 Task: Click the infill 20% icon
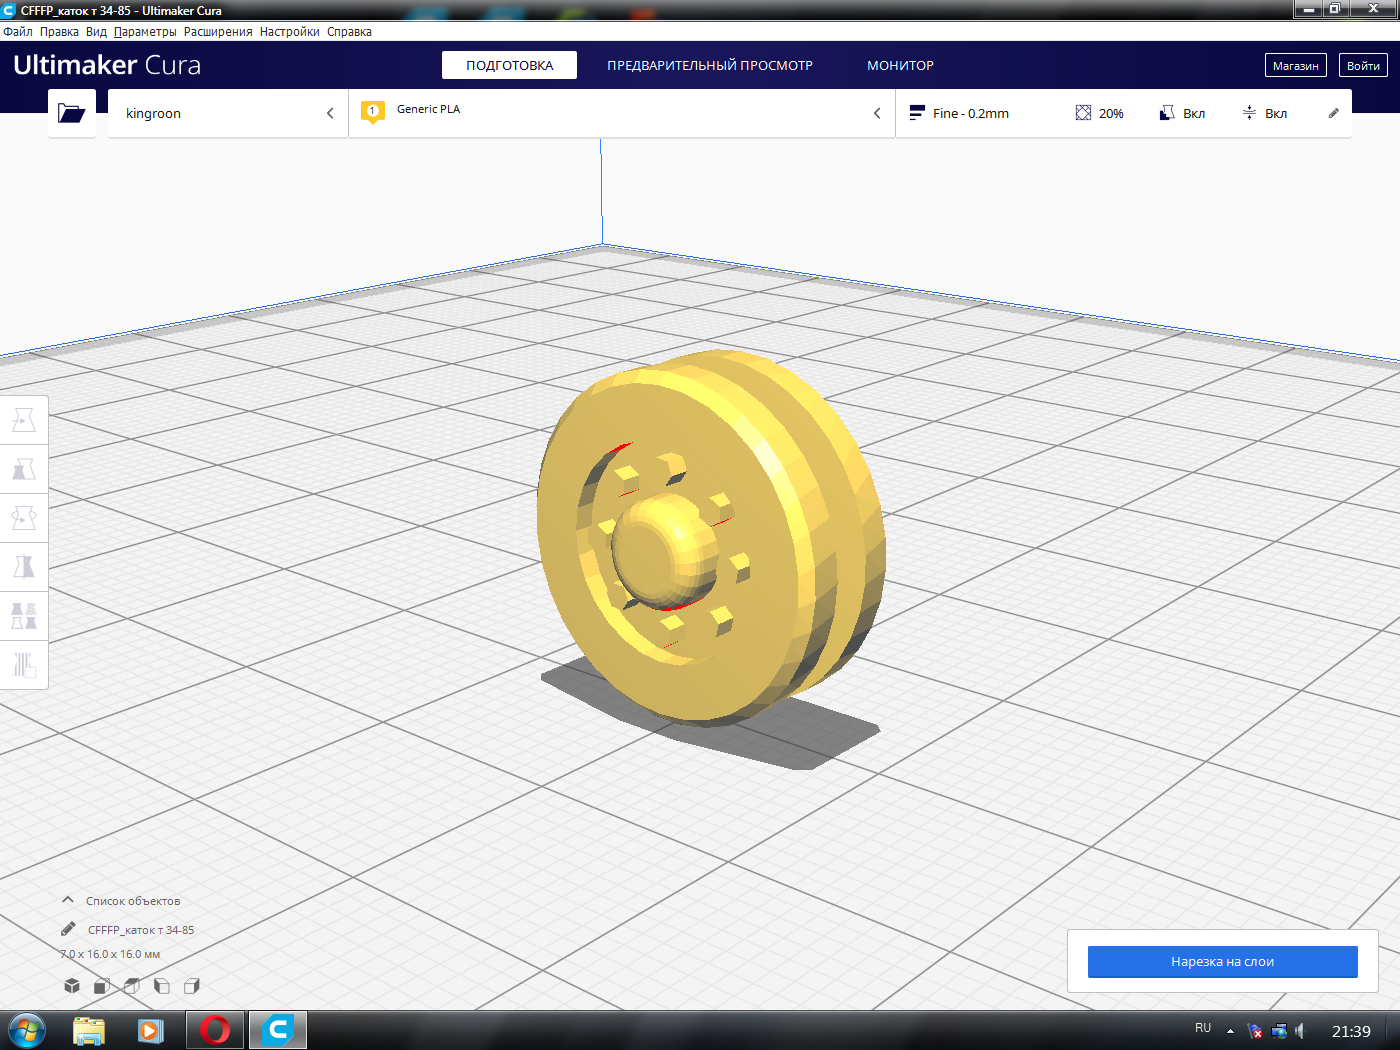click(1083, 113)
